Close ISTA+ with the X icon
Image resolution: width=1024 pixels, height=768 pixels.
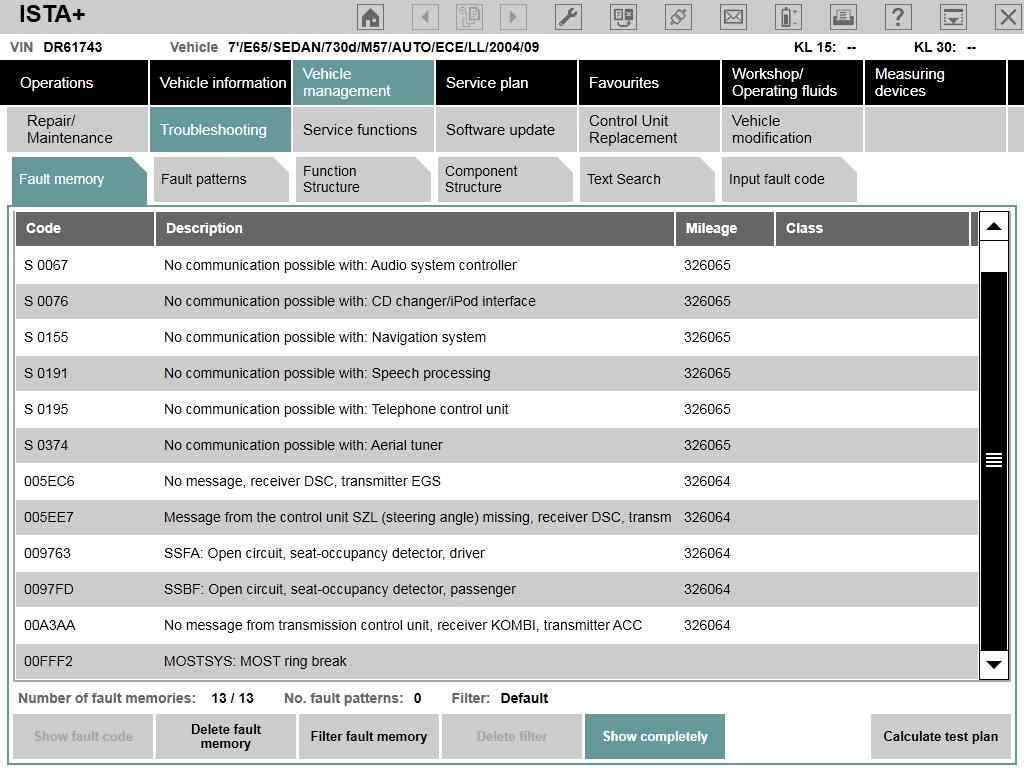[x=1008, y=16]
